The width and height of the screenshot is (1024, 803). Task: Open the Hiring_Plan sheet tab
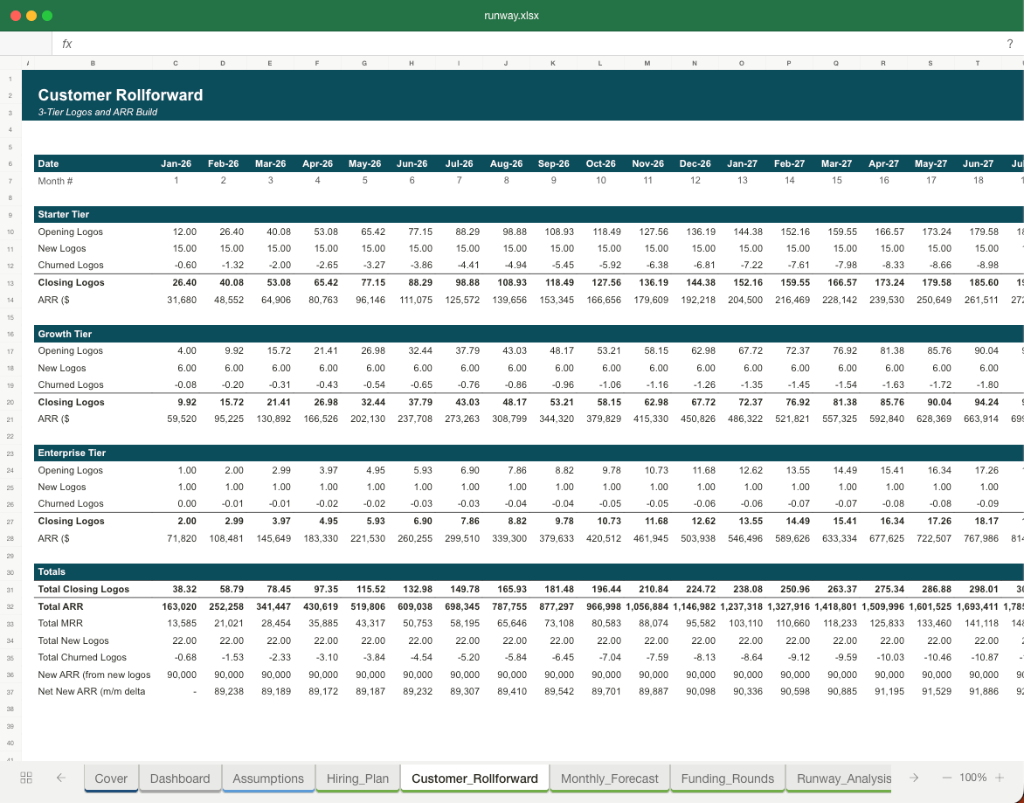click(357, 778)
